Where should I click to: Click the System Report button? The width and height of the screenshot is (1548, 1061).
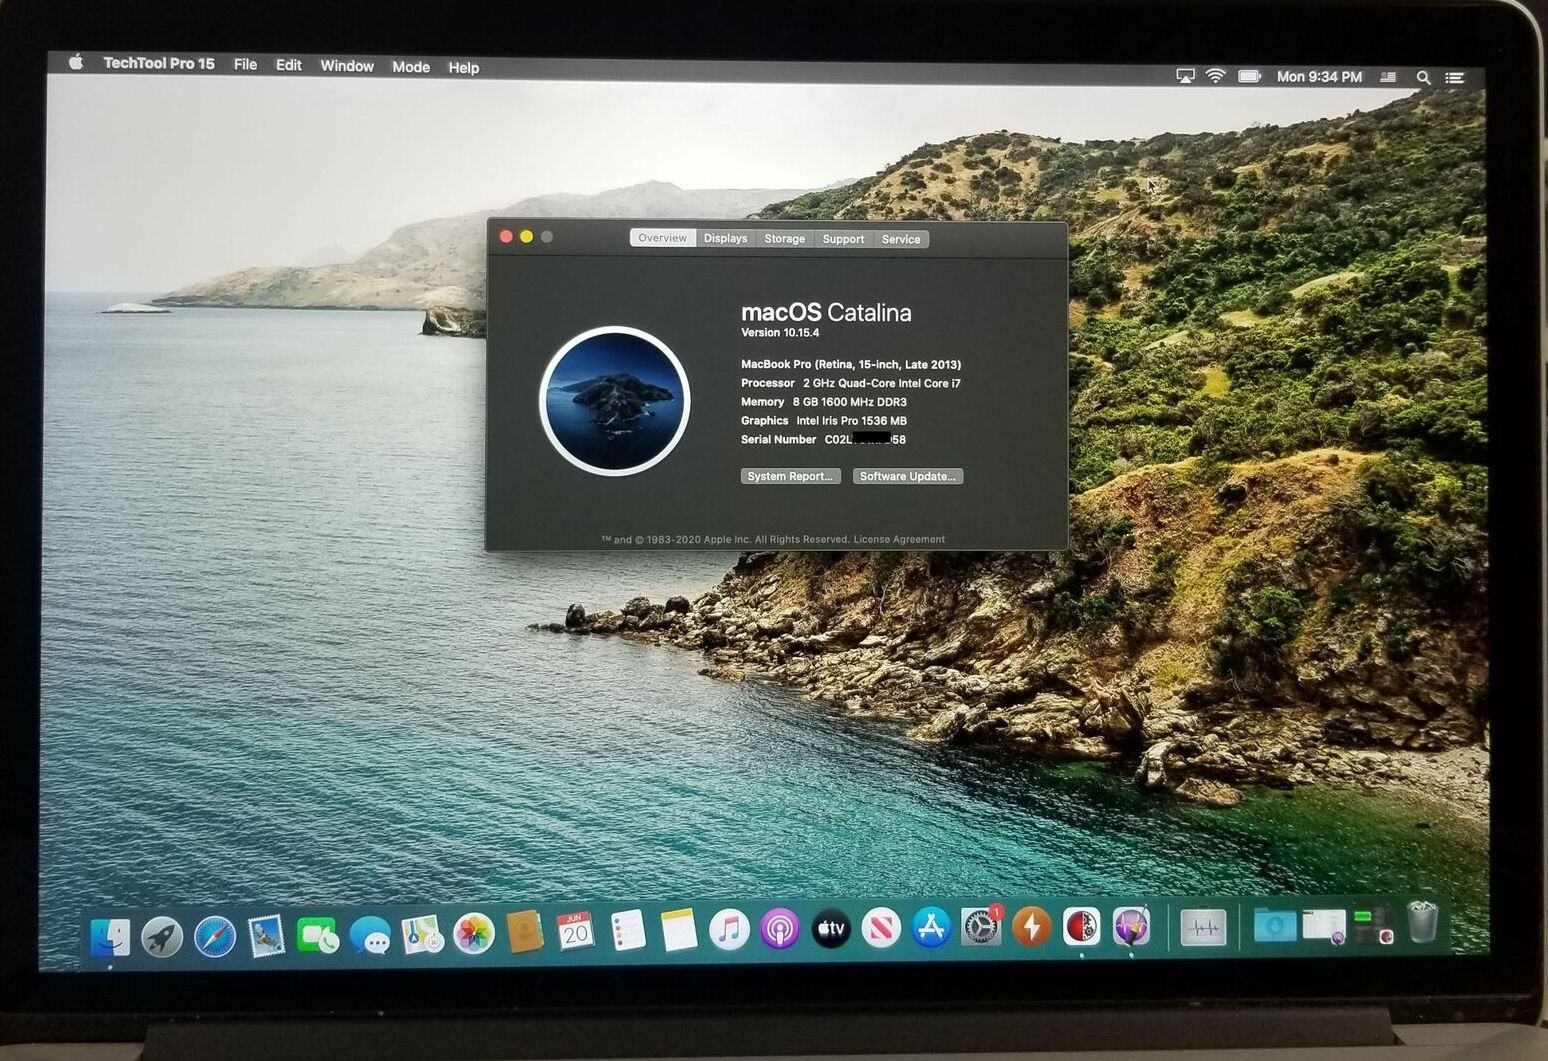click(790, 476)
